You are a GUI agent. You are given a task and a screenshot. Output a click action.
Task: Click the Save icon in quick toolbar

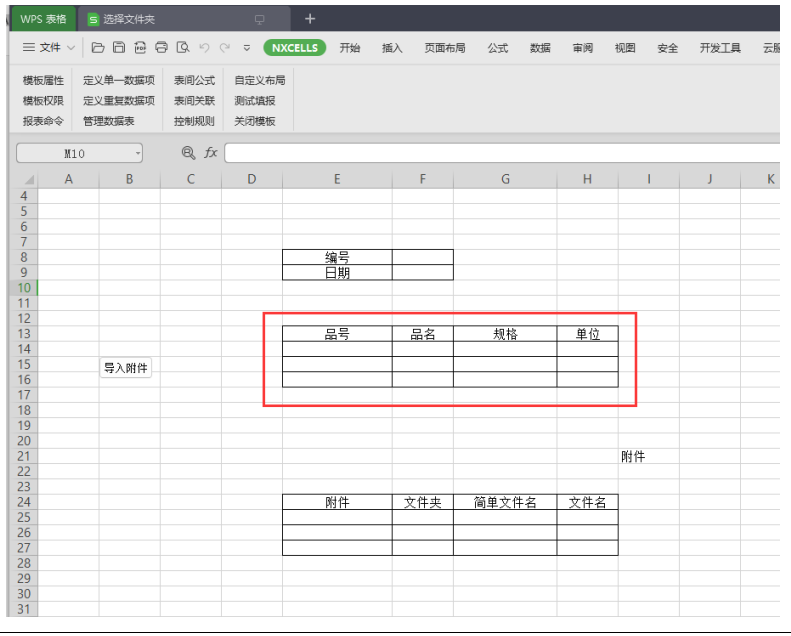[119, 47]
